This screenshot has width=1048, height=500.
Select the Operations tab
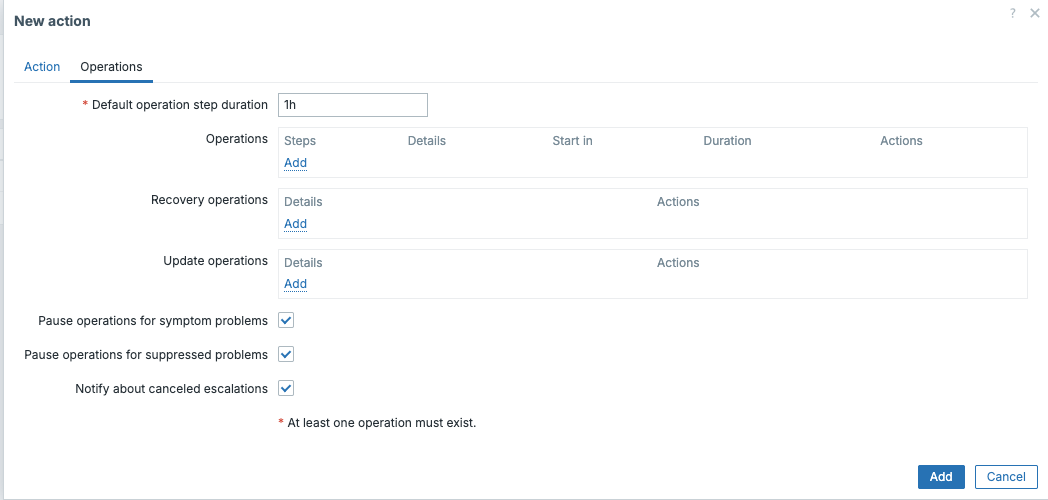pos(111,67)
